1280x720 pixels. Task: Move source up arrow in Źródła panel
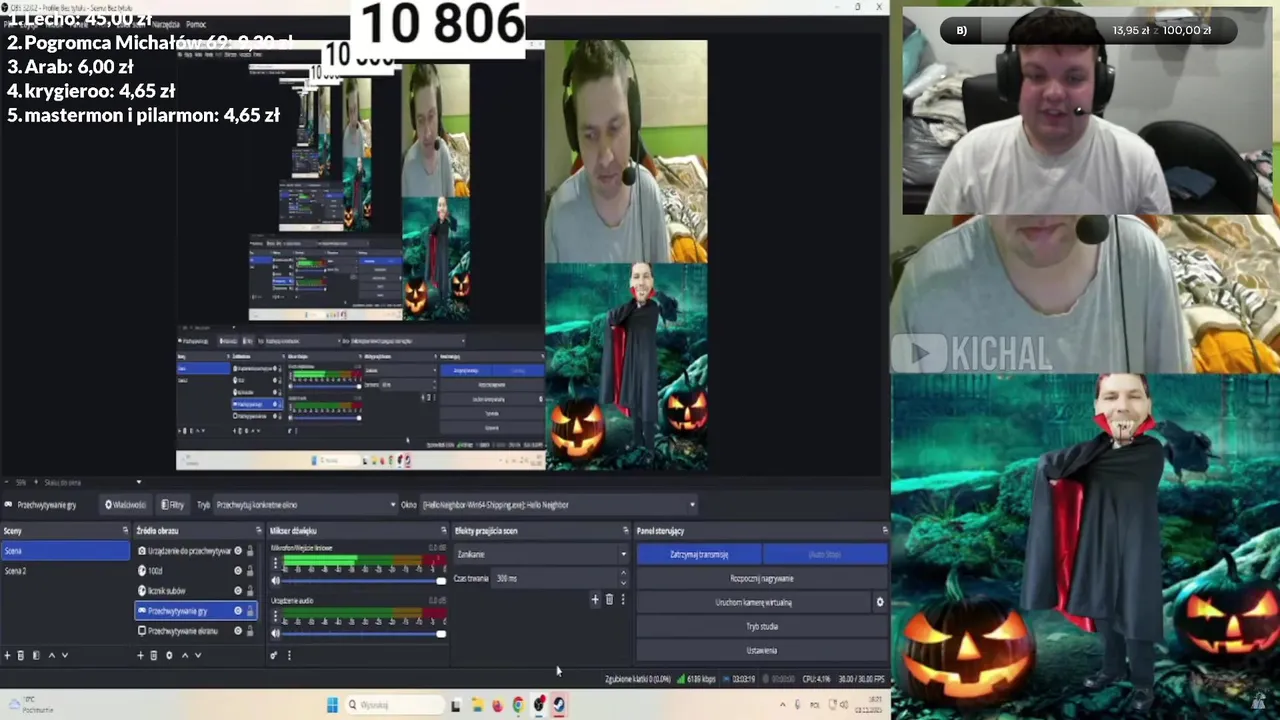point(185,655)
